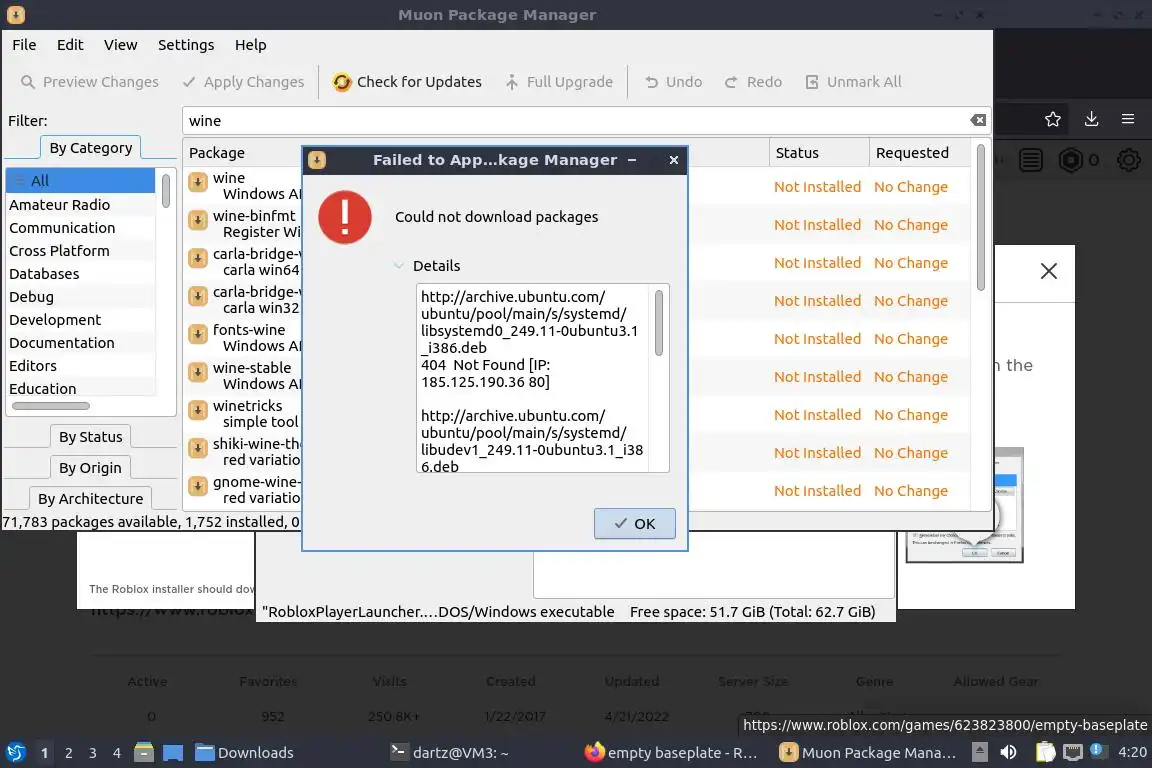Switch to Firefox empty baseplate taskbar entry

pos(671,753)
